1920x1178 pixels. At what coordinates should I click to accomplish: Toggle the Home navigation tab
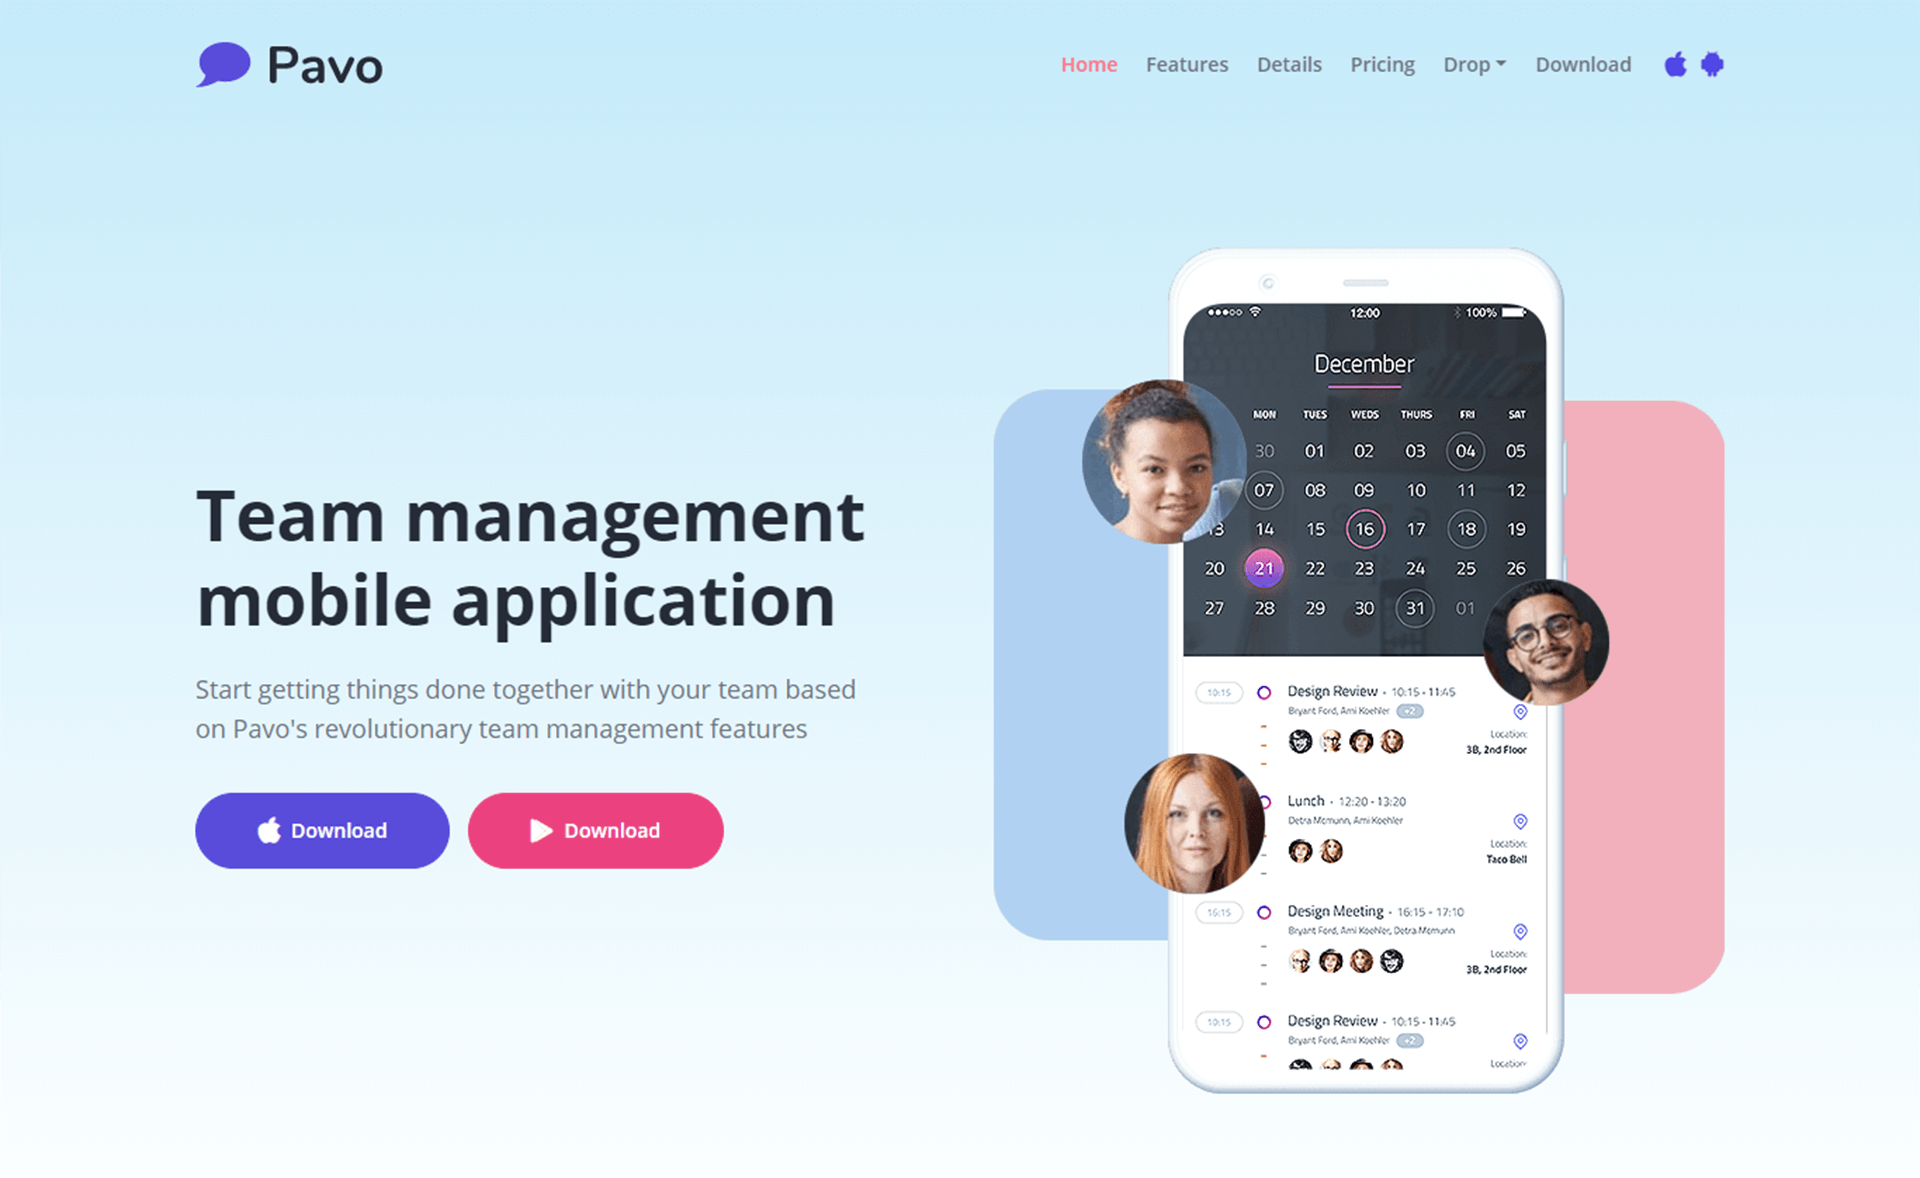[1089, 63]
